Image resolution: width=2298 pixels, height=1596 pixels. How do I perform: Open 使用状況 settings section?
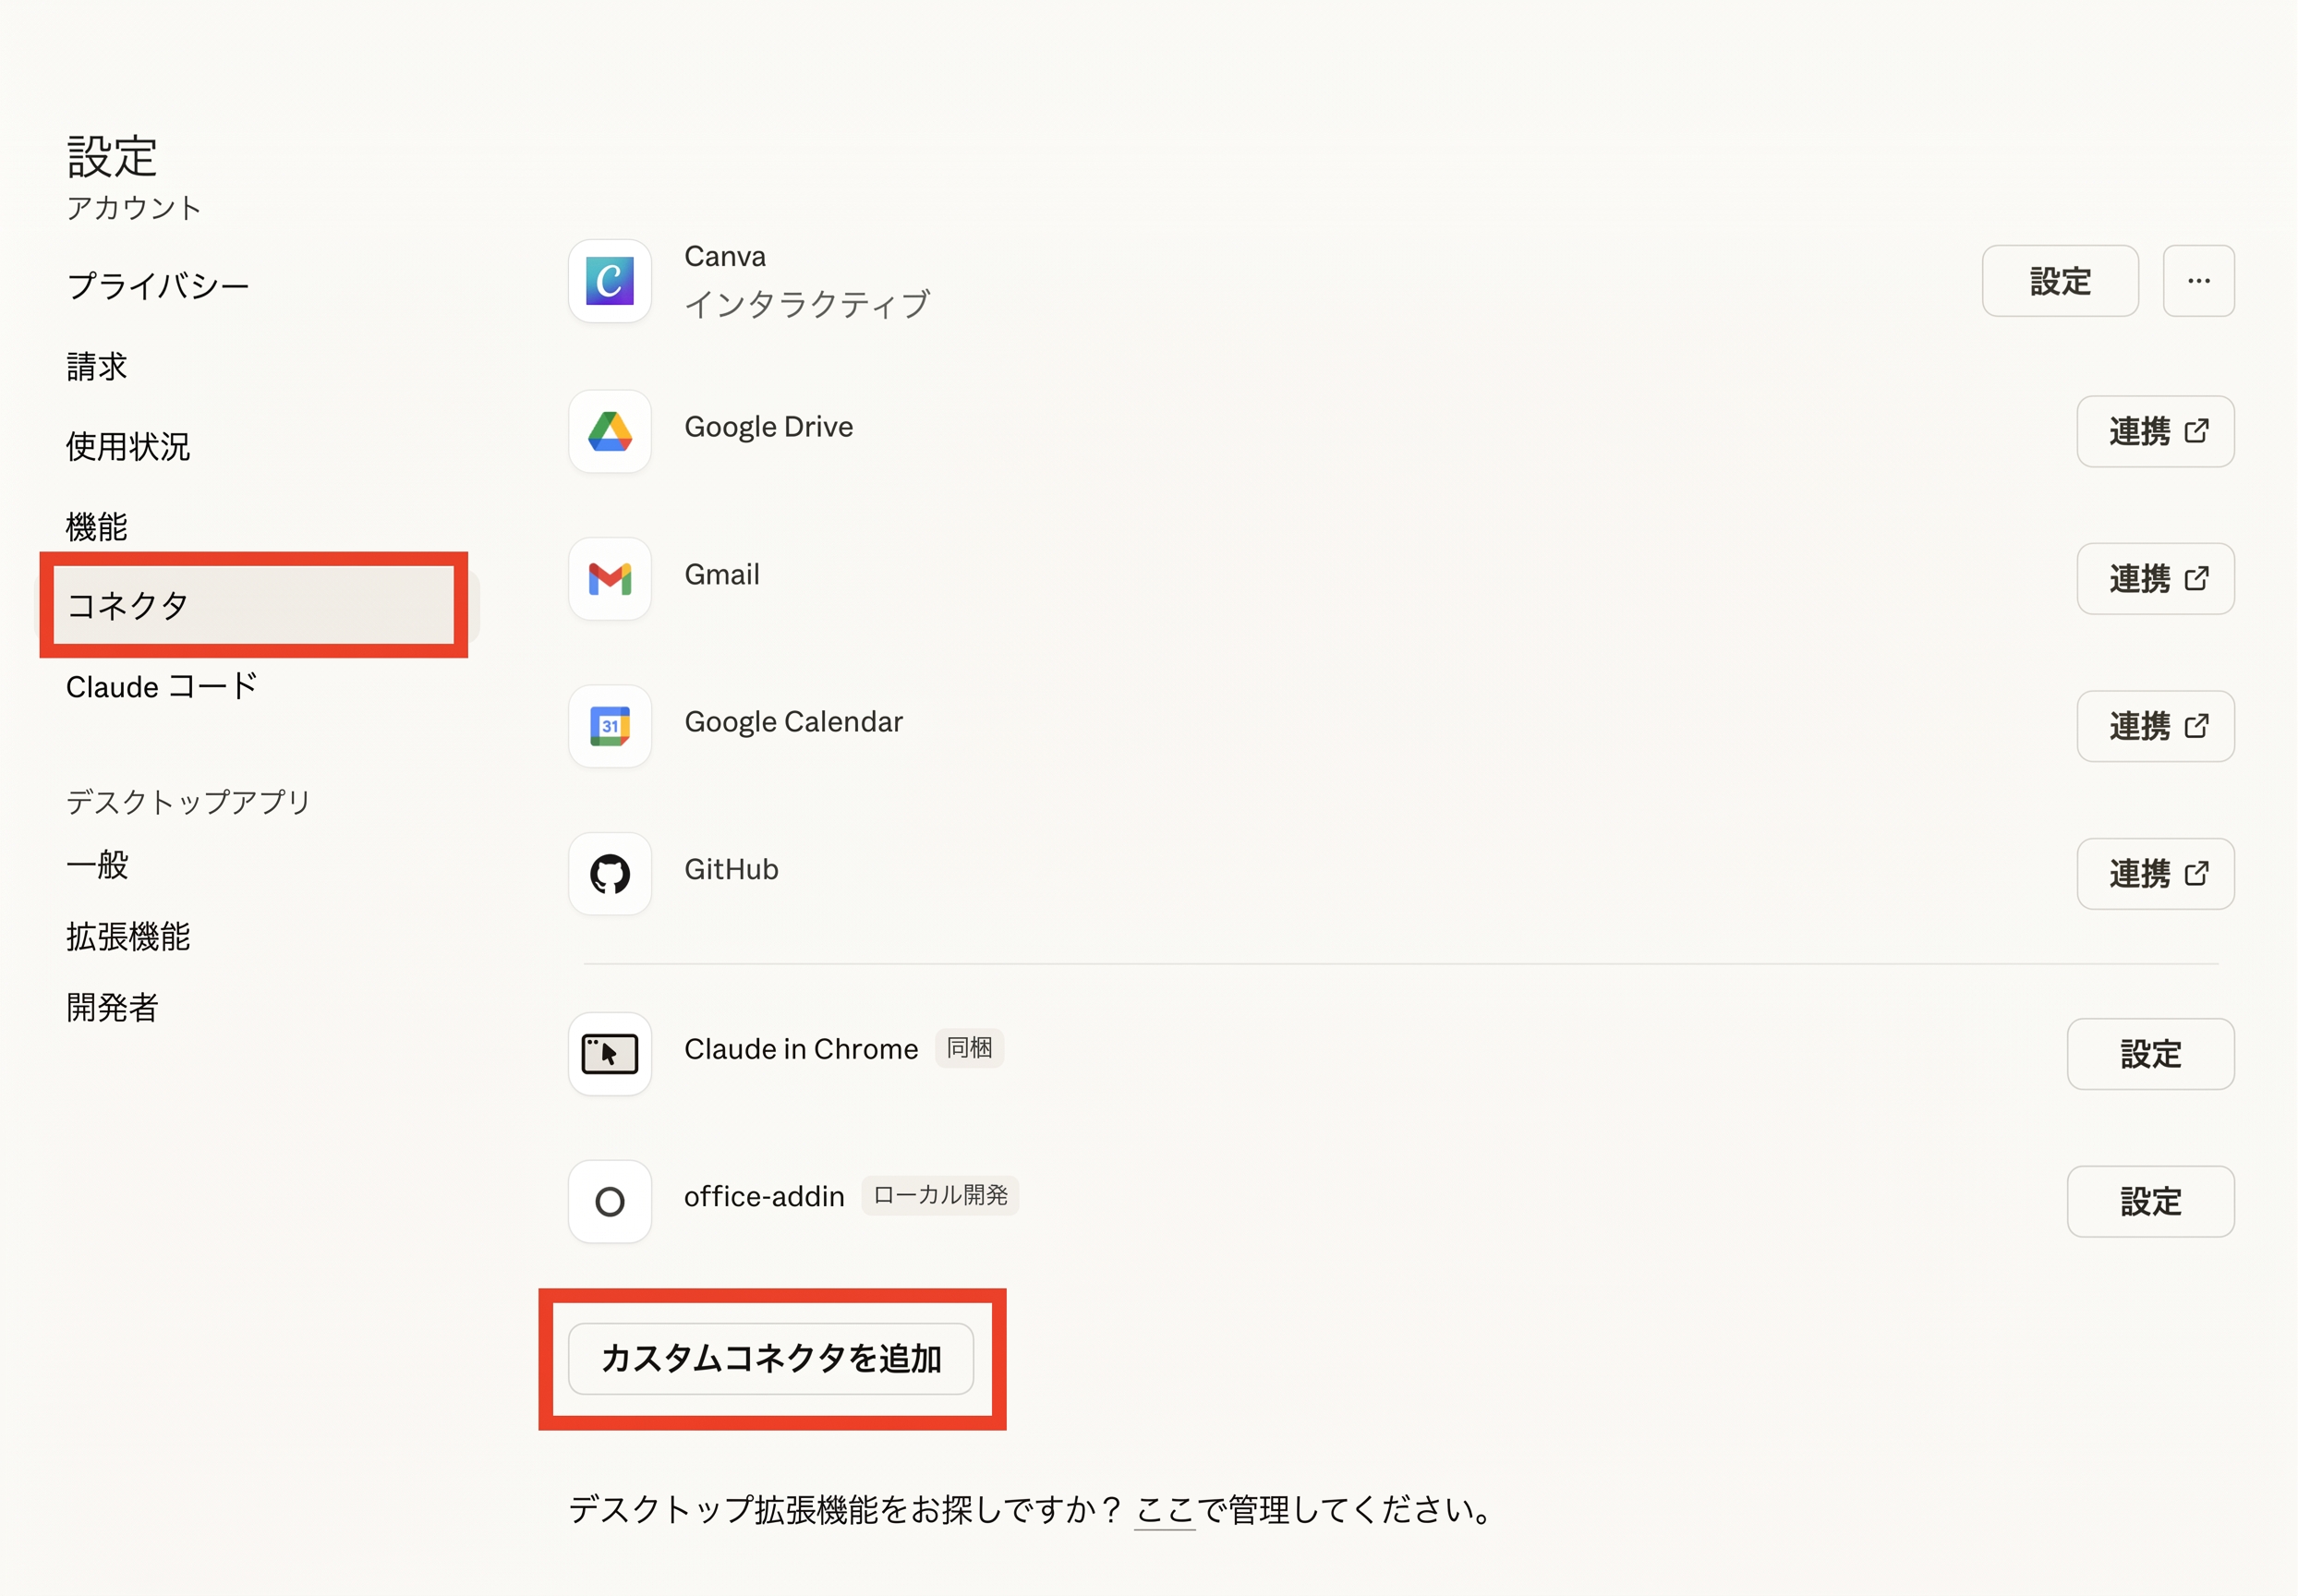click(x=128, y=446)
